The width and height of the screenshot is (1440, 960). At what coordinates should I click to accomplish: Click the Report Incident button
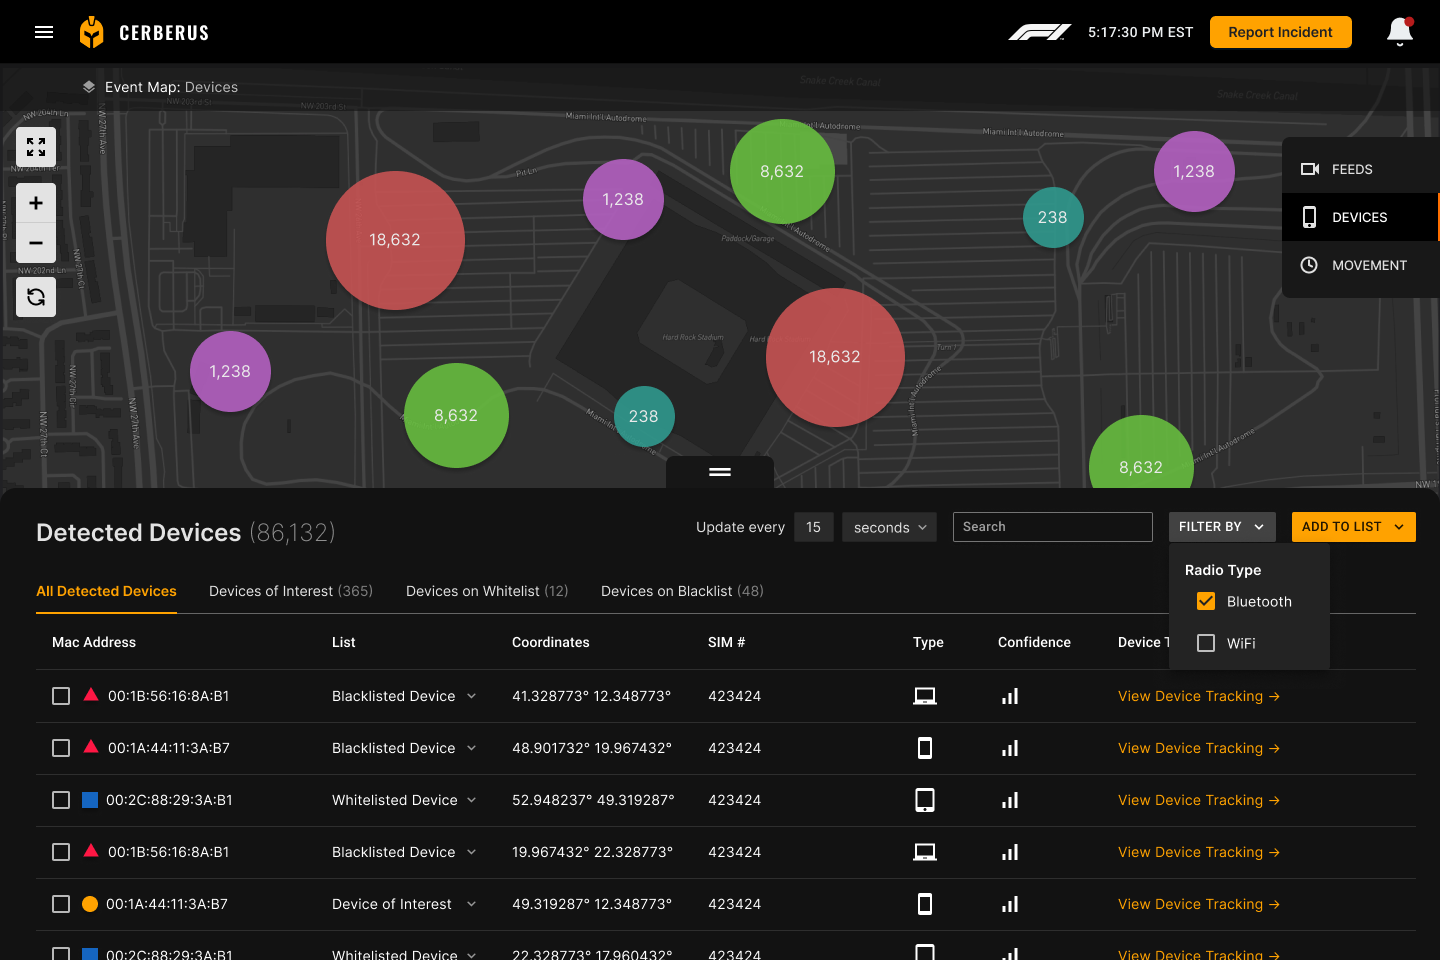(x=1280, y=32)
